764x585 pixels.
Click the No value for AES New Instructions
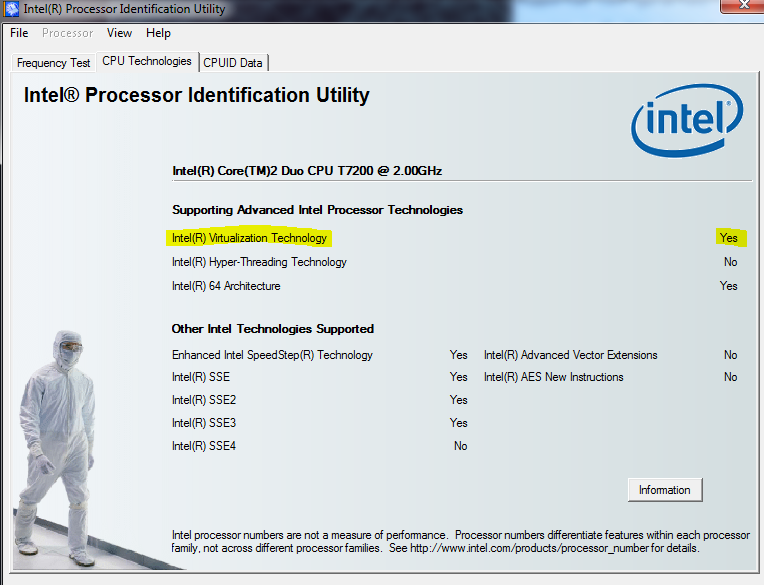click(x=730, y=377)
